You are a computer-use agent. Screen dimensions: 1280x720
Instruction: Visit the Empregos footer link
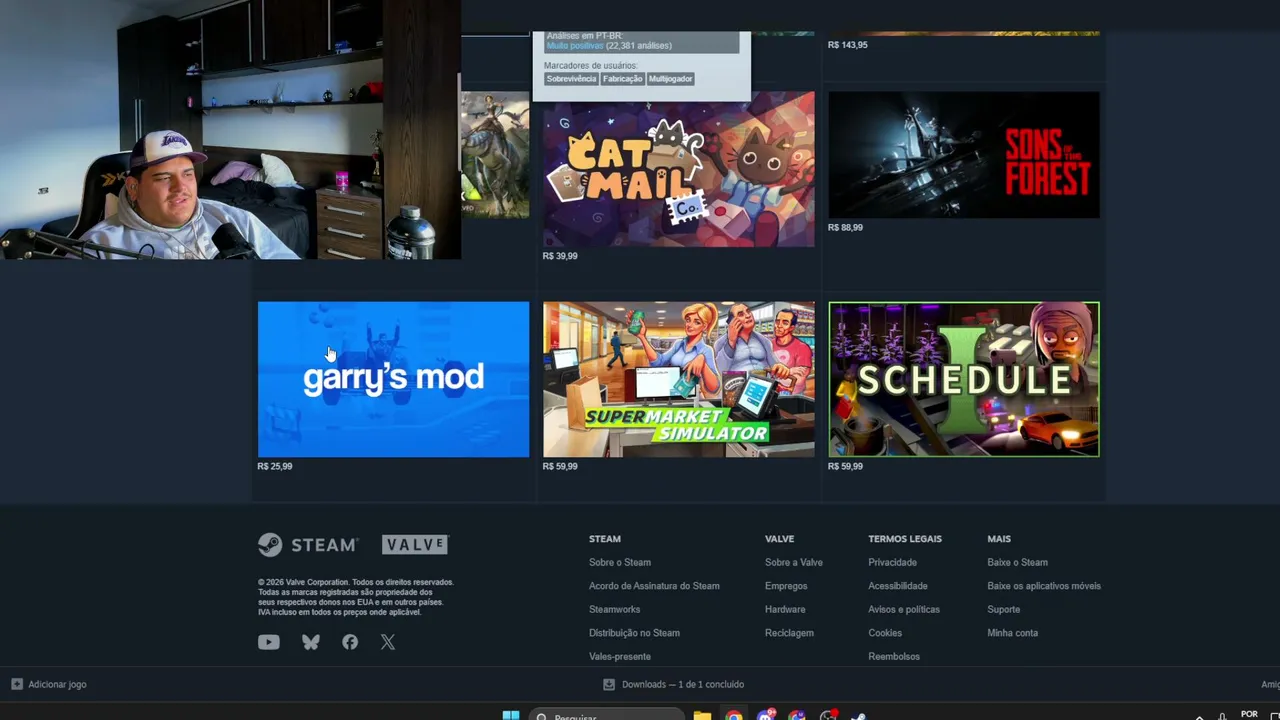pyautogui.click(x=786, y=586)
